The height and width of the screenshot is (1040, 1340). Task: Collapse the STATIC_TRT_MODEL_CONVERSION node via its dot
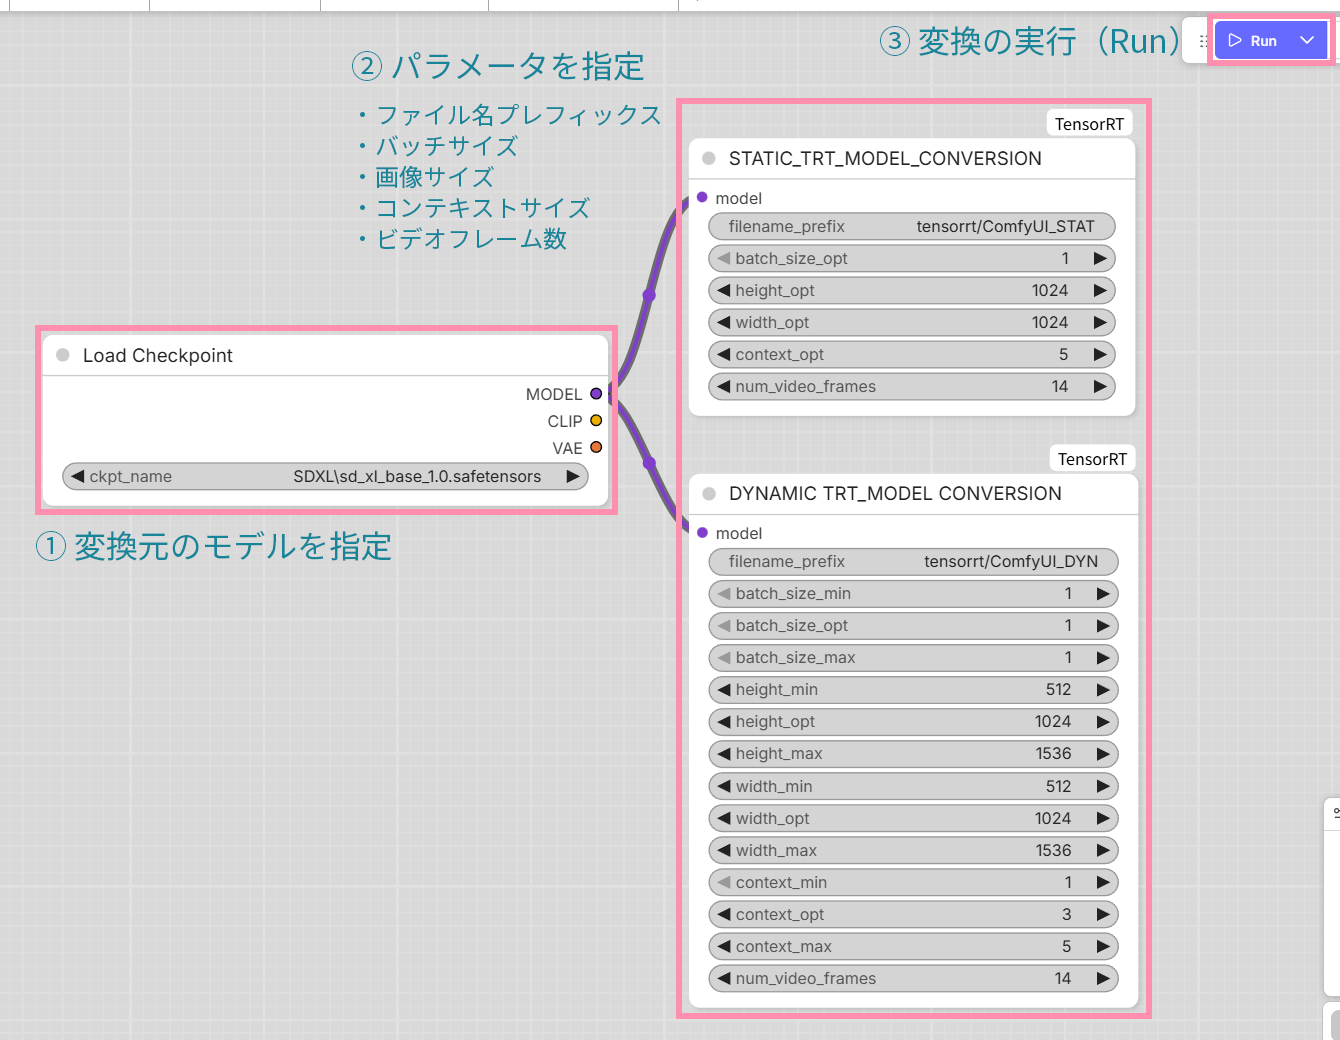[709, 158]
